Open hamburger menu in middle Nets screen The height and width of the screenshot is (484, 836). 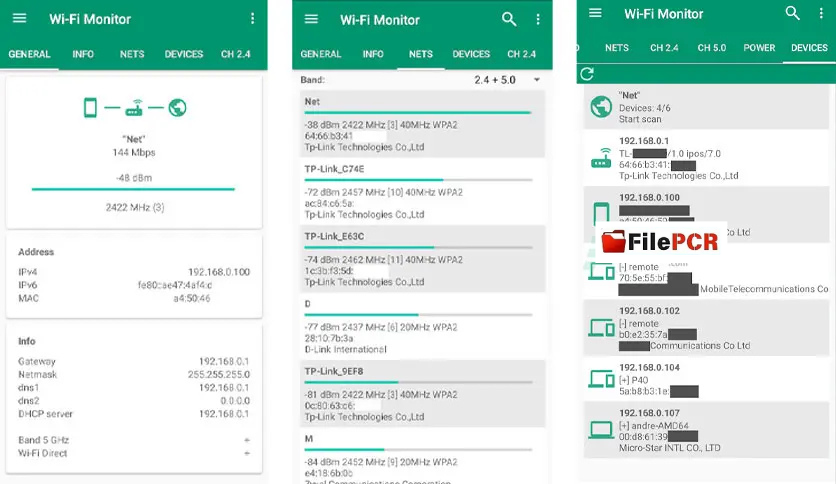point(311,20)
